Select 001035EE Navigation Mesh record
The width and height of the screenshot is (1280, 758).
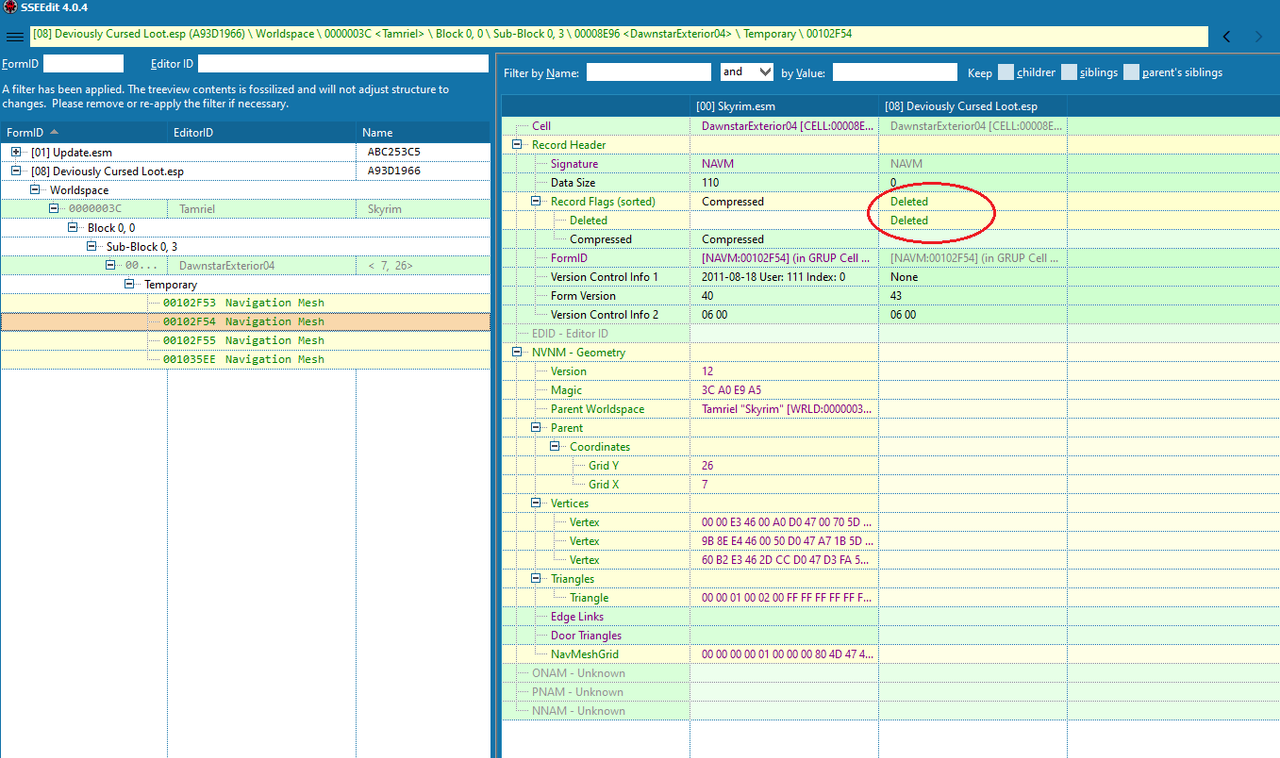(x=243, y=360)
